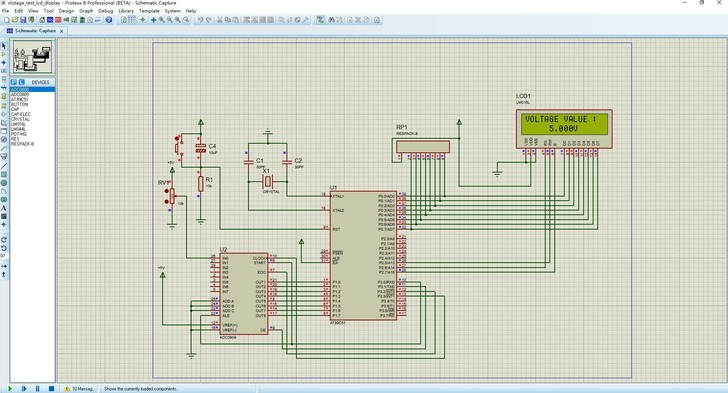Open the Library menu
Image resolution: width=728 pixels, height=393 pixels.
tap(126, 11)
